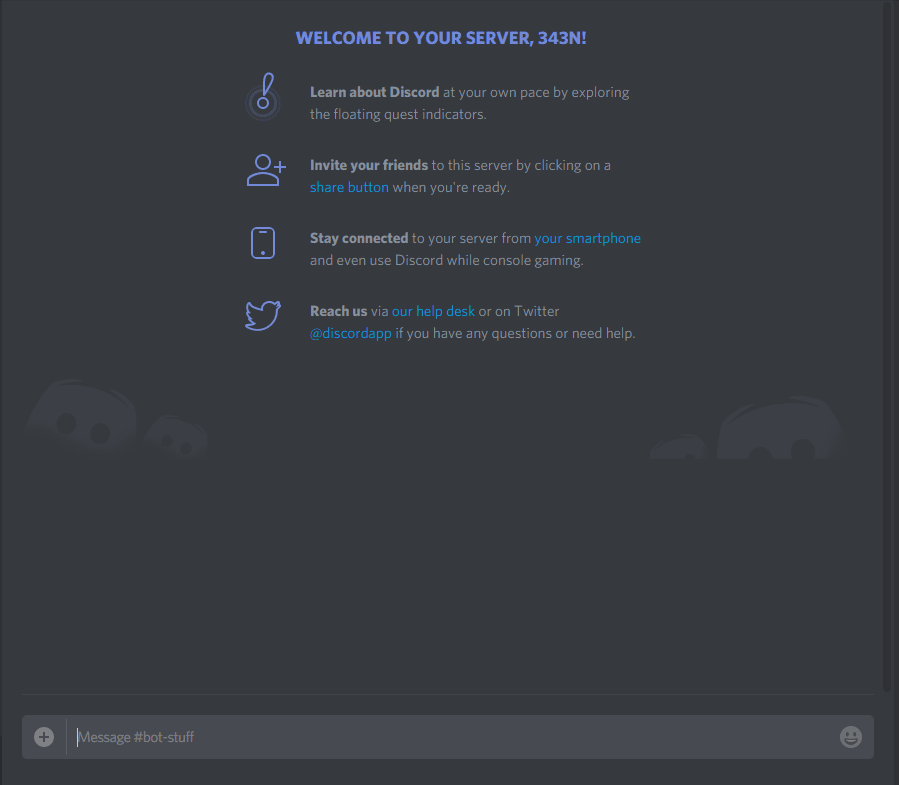This screenshot has width=899, height=785.
Task: Click the vertical scrollbar on the right edge
Action: coord(887,340)
